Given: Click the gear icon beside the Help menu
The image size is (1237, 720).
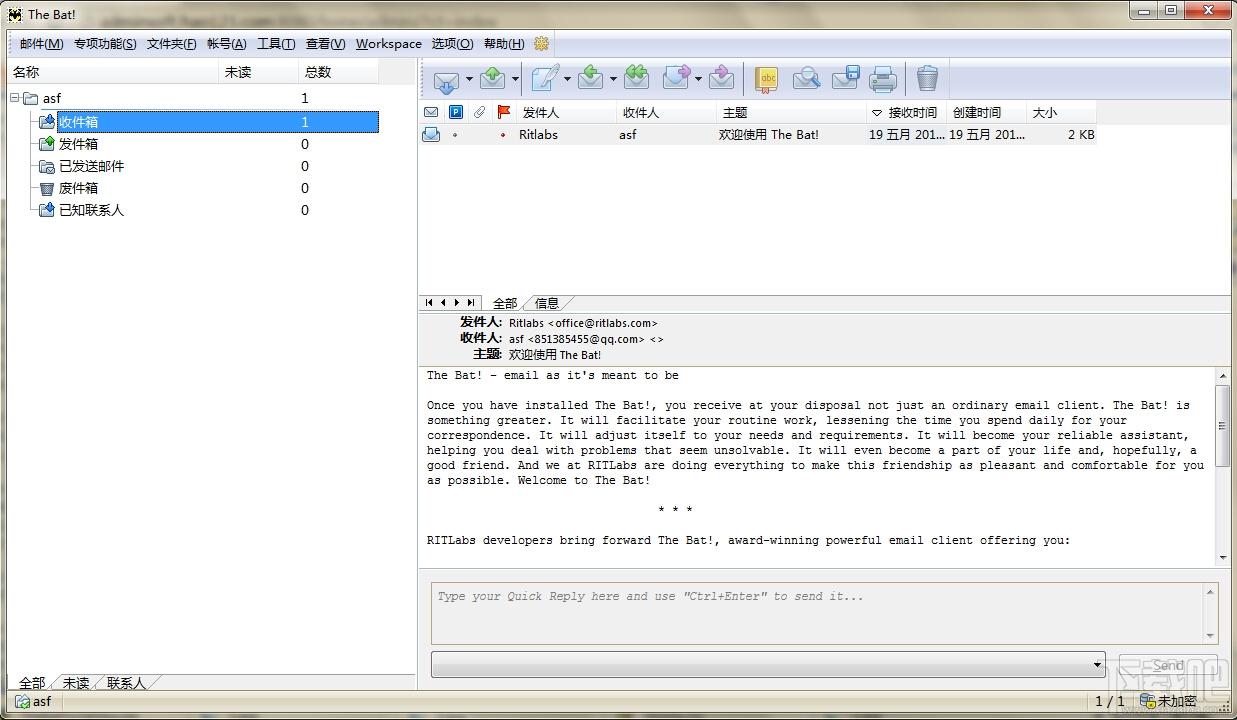Looking at the screenshot, I should (541, 43).
